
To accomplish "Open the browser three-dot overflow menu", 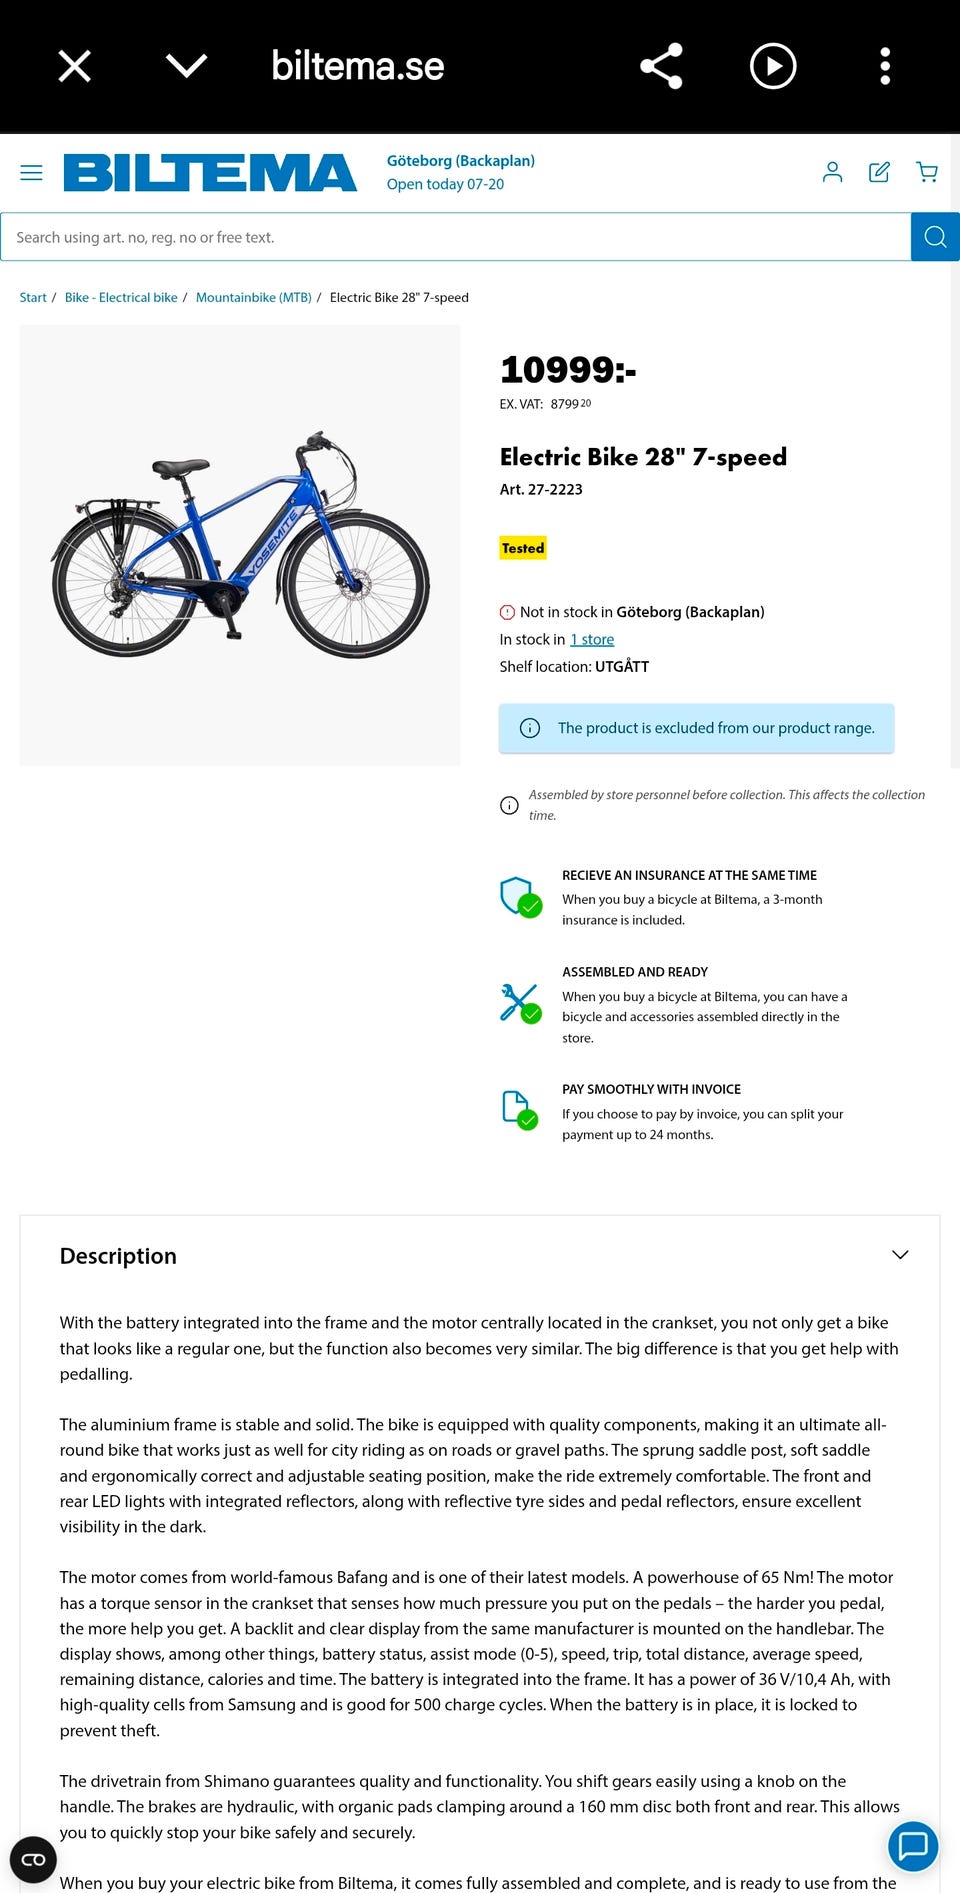I will (885, 66).
